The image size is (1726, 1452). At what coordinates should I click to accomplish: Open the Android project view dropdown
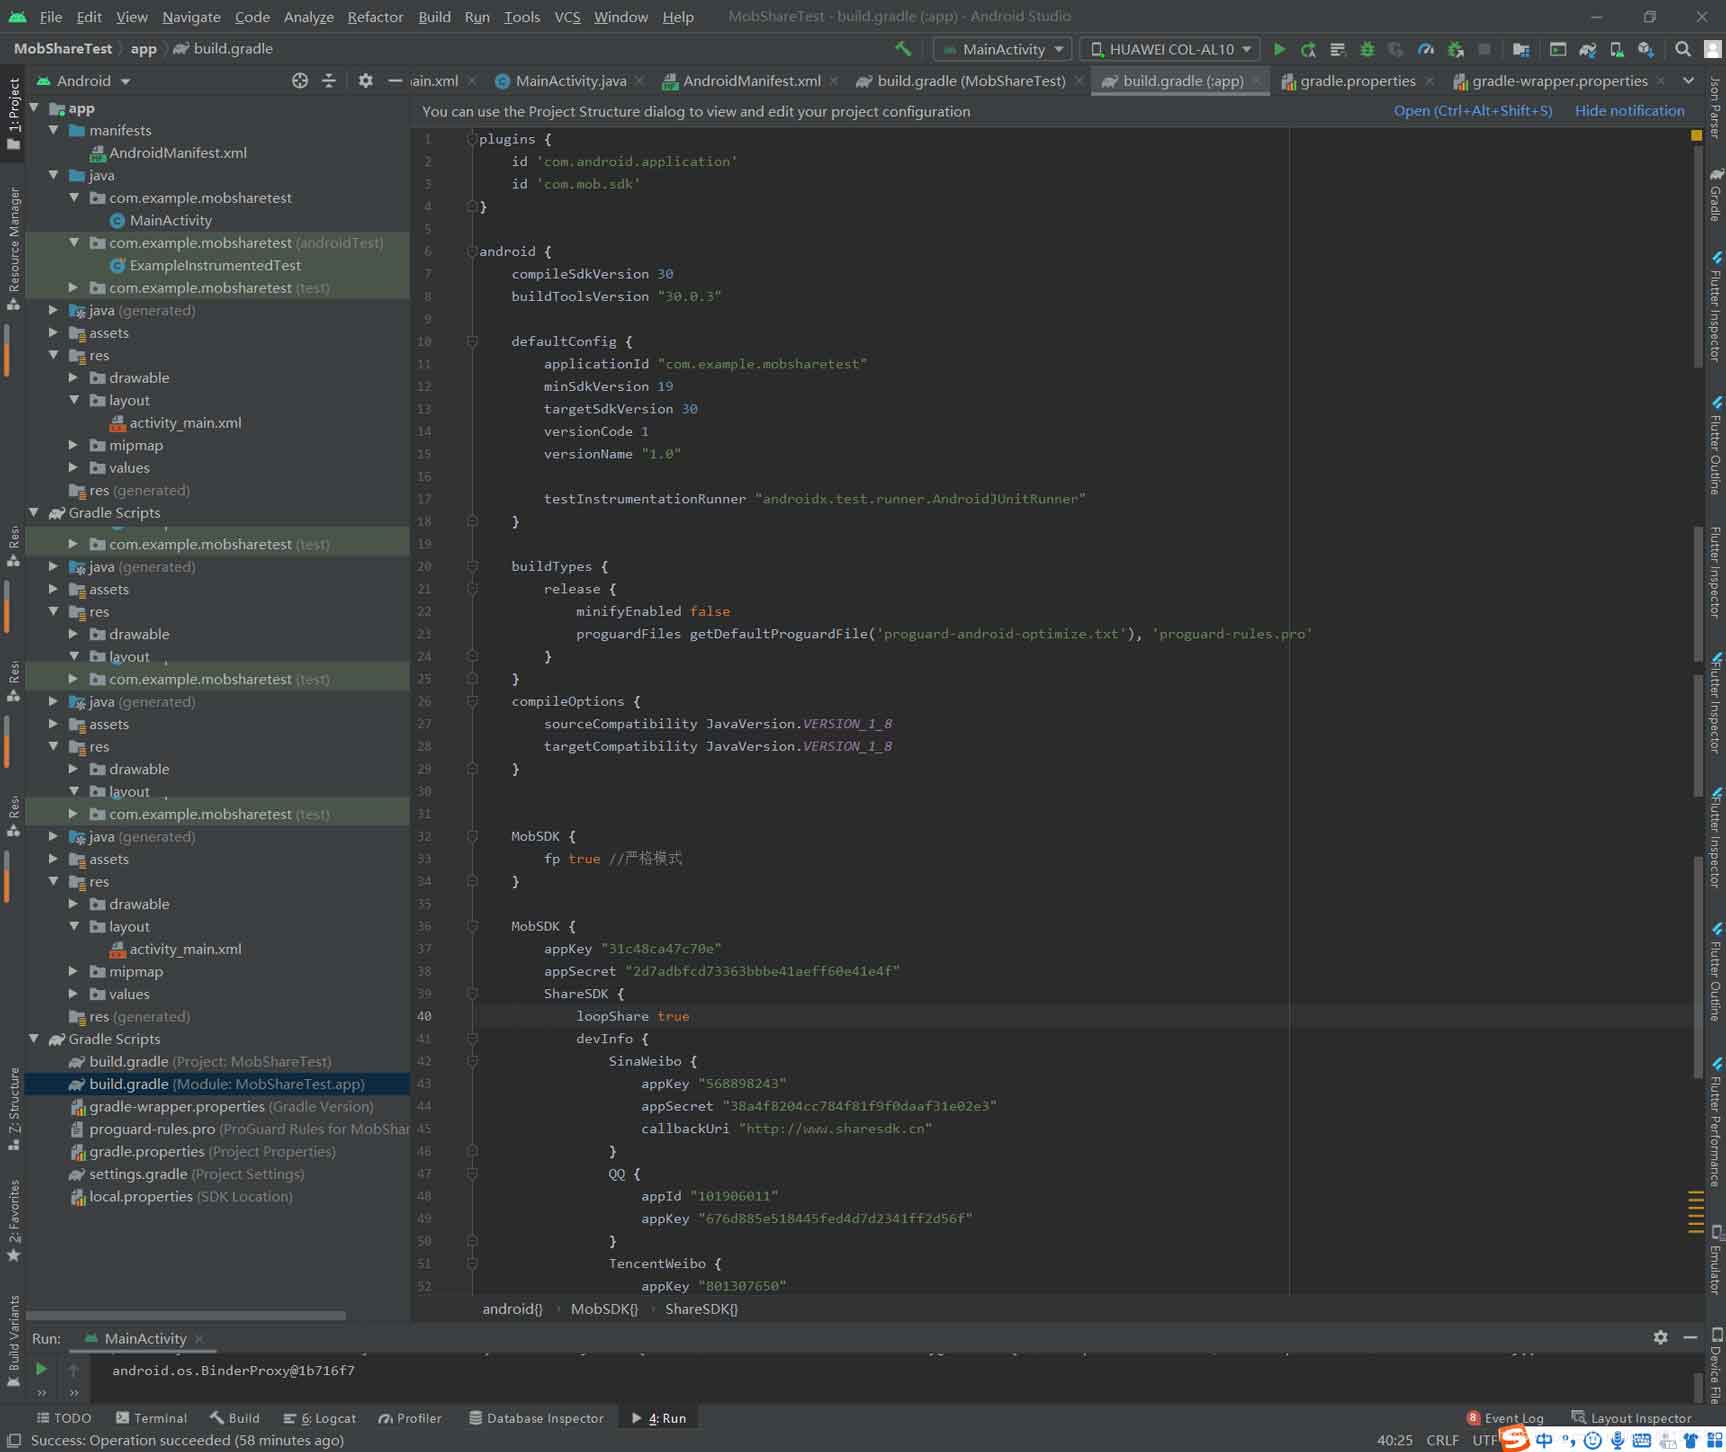pos(84,81)
